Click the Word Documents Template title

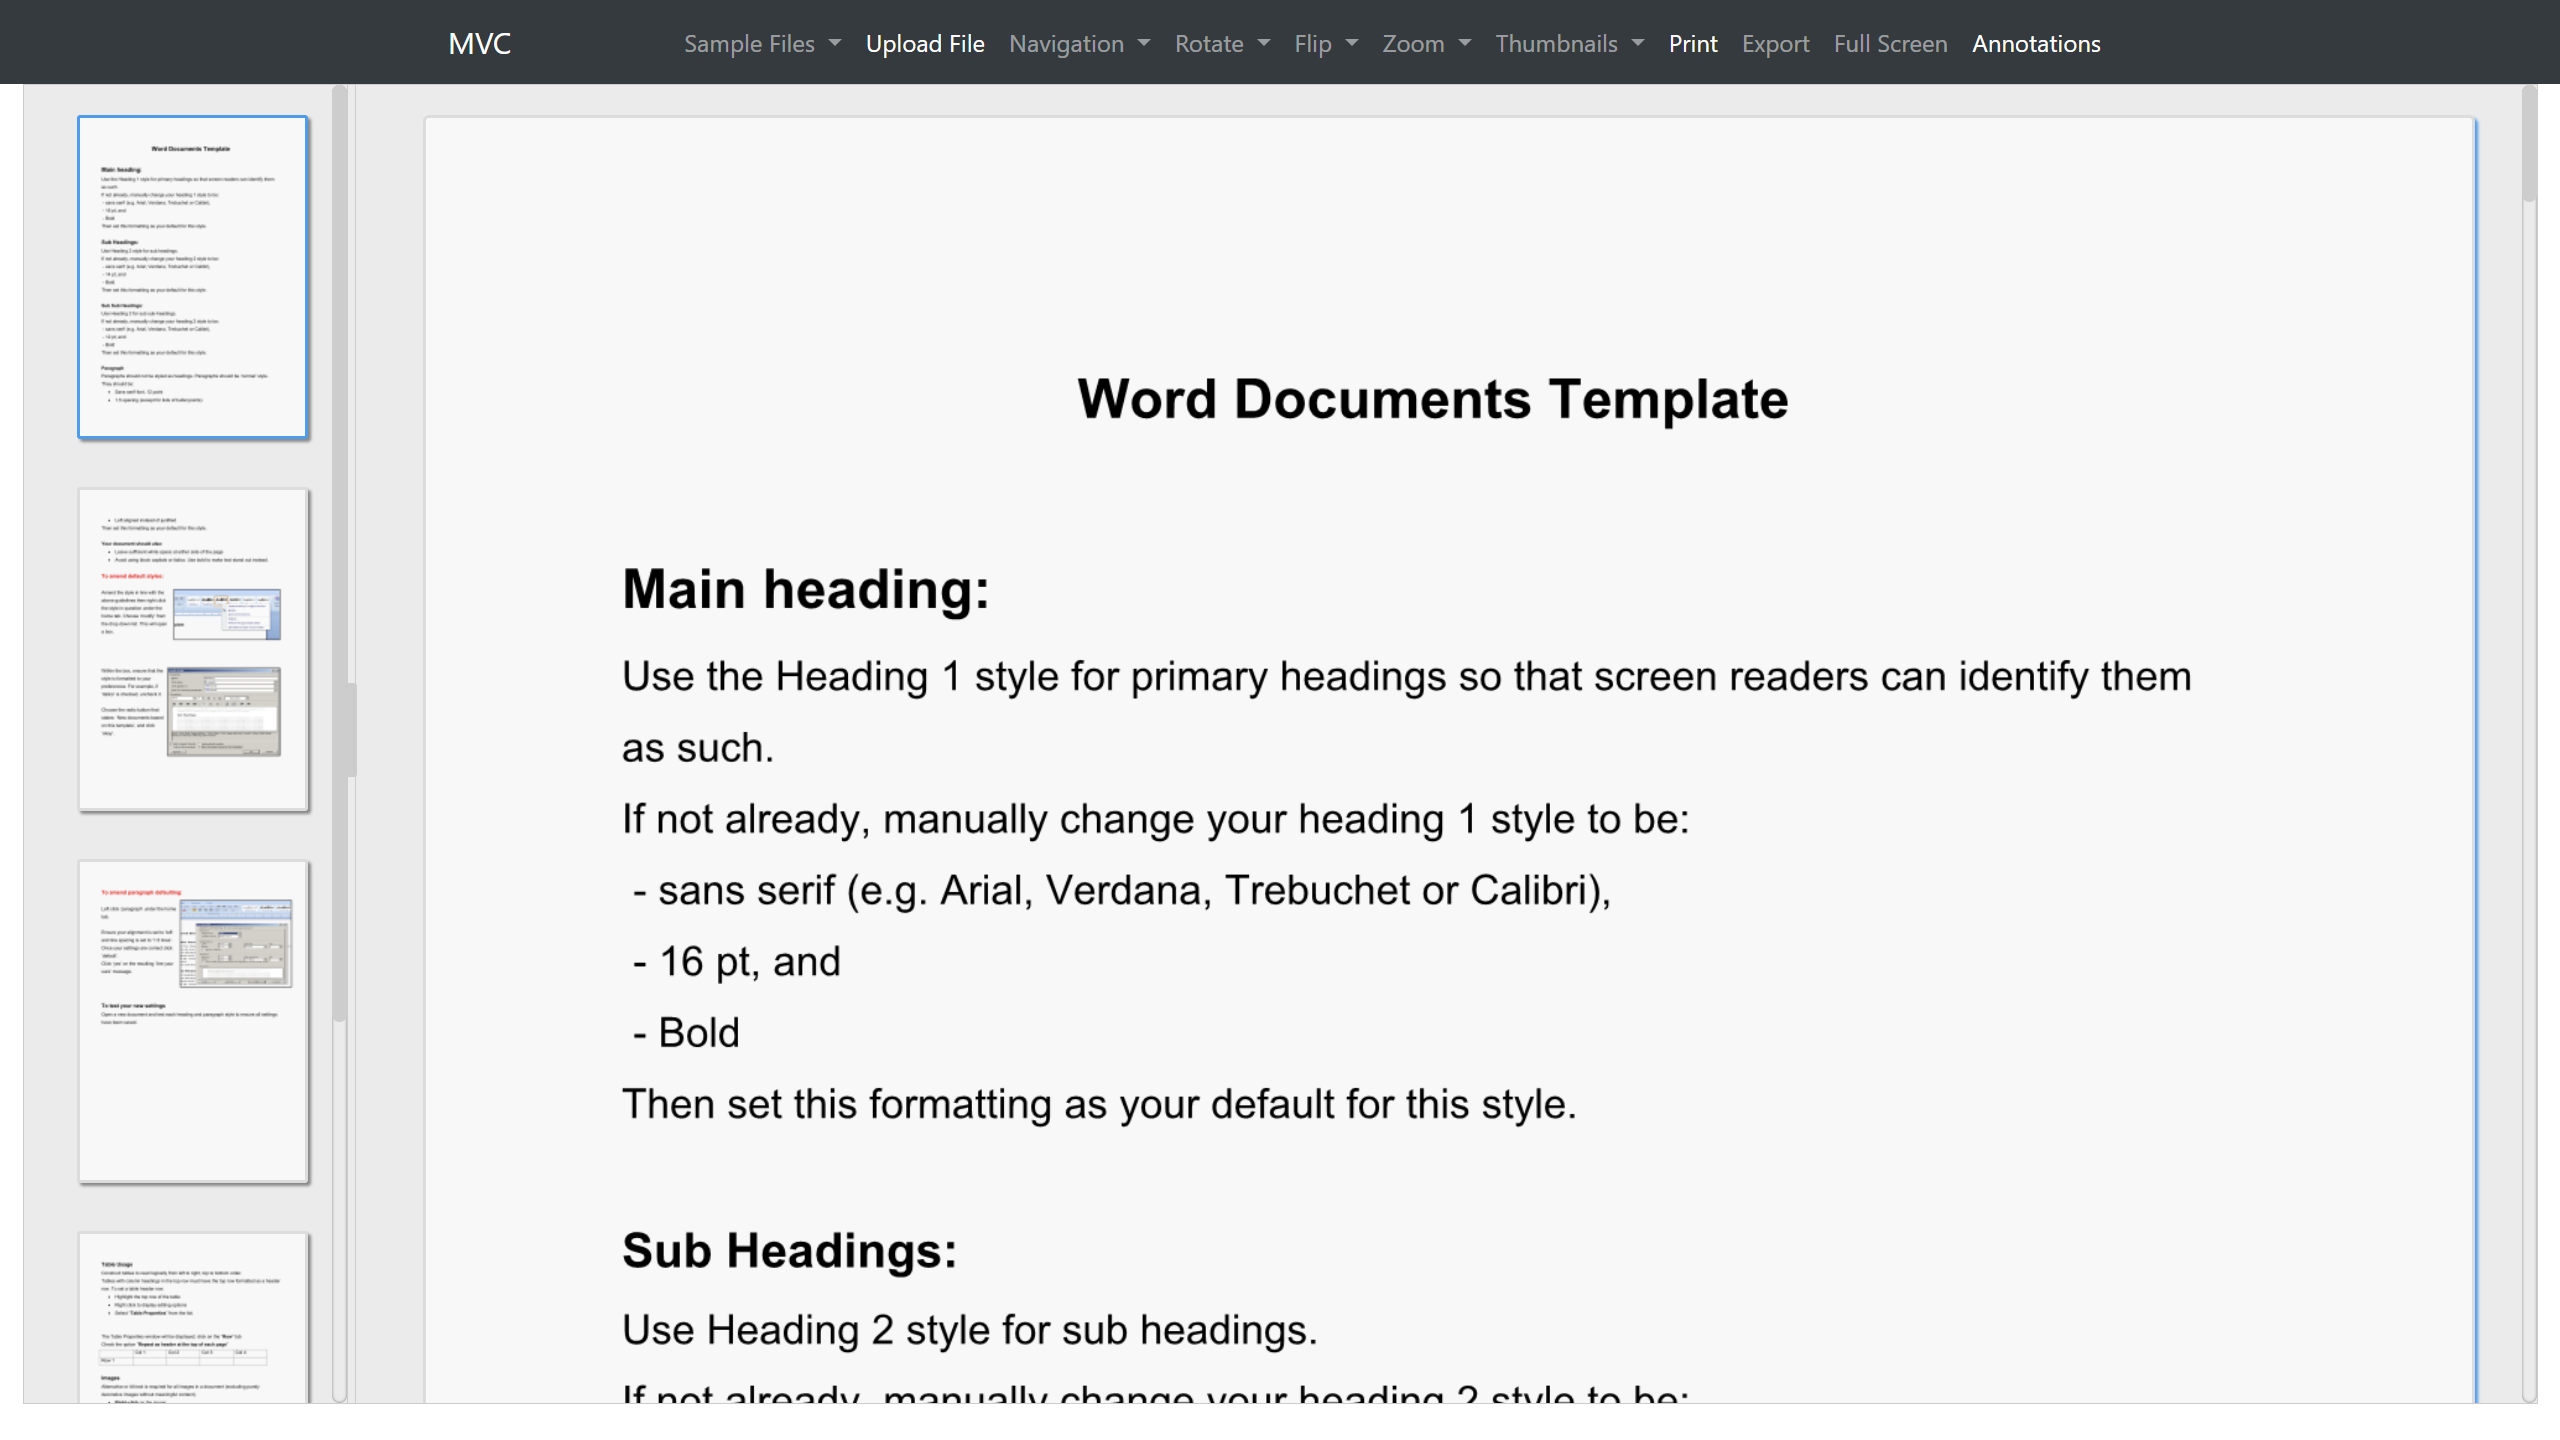pyautogui.click(x=1432, y=400)
